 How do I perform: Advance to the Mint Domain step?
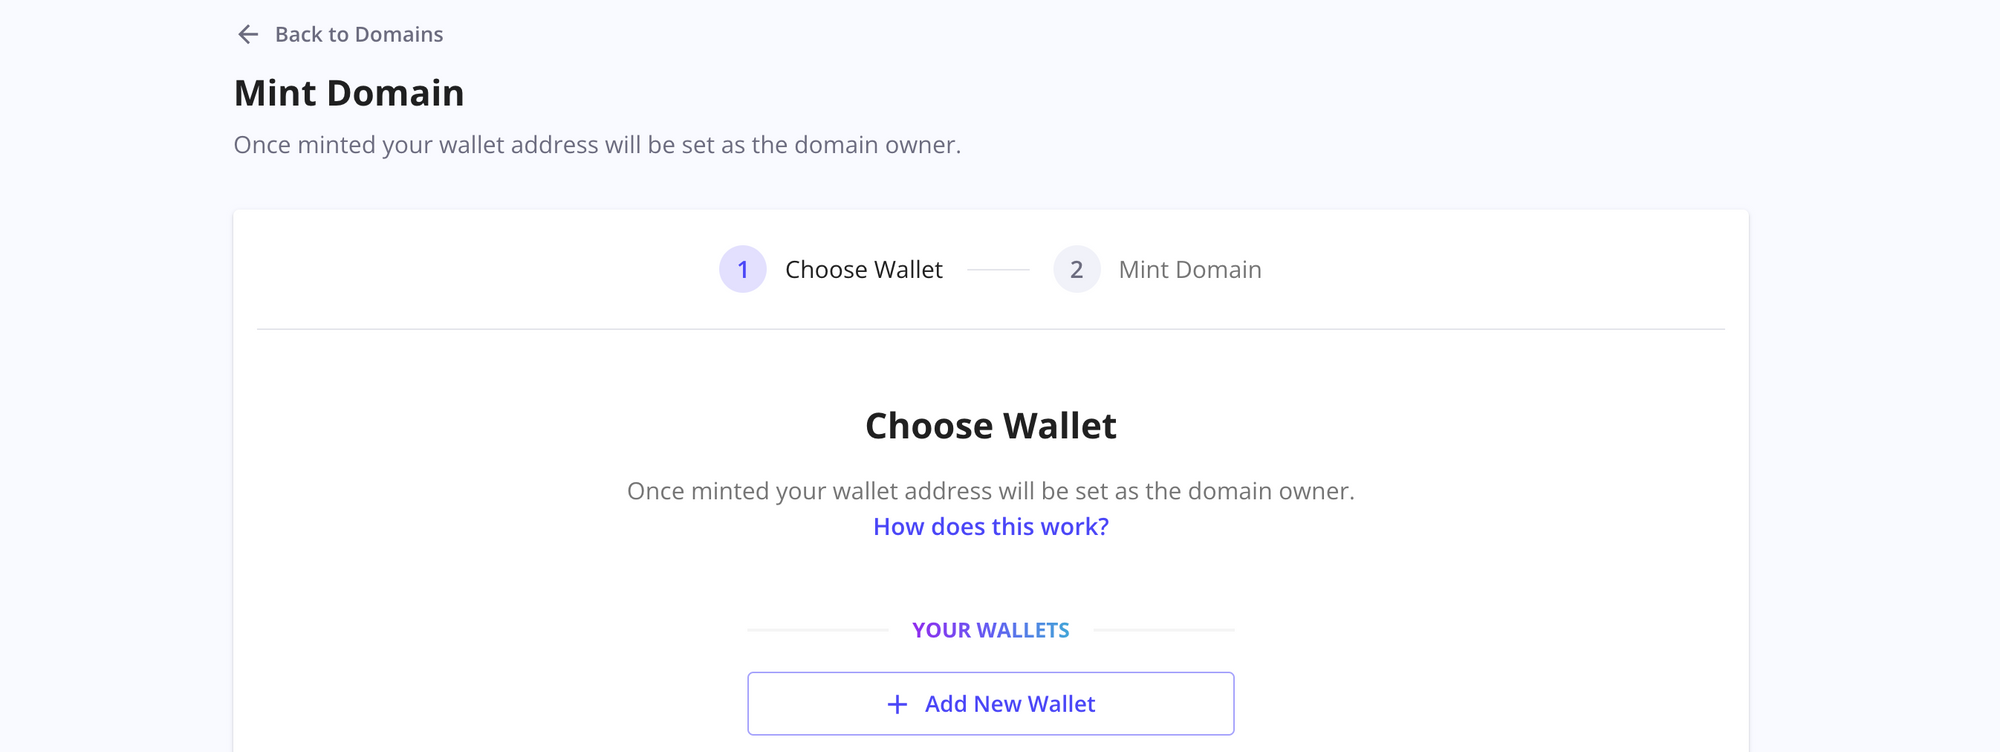point(1189,269)
